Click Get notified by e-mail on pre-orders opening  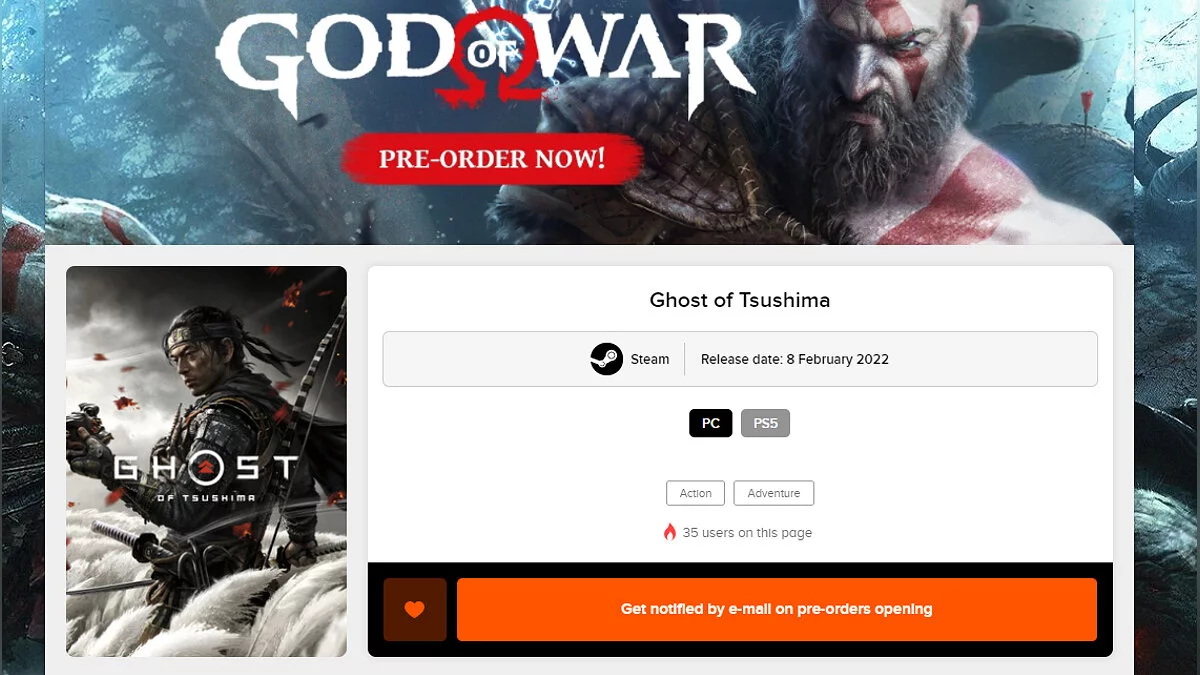point(777,609)
